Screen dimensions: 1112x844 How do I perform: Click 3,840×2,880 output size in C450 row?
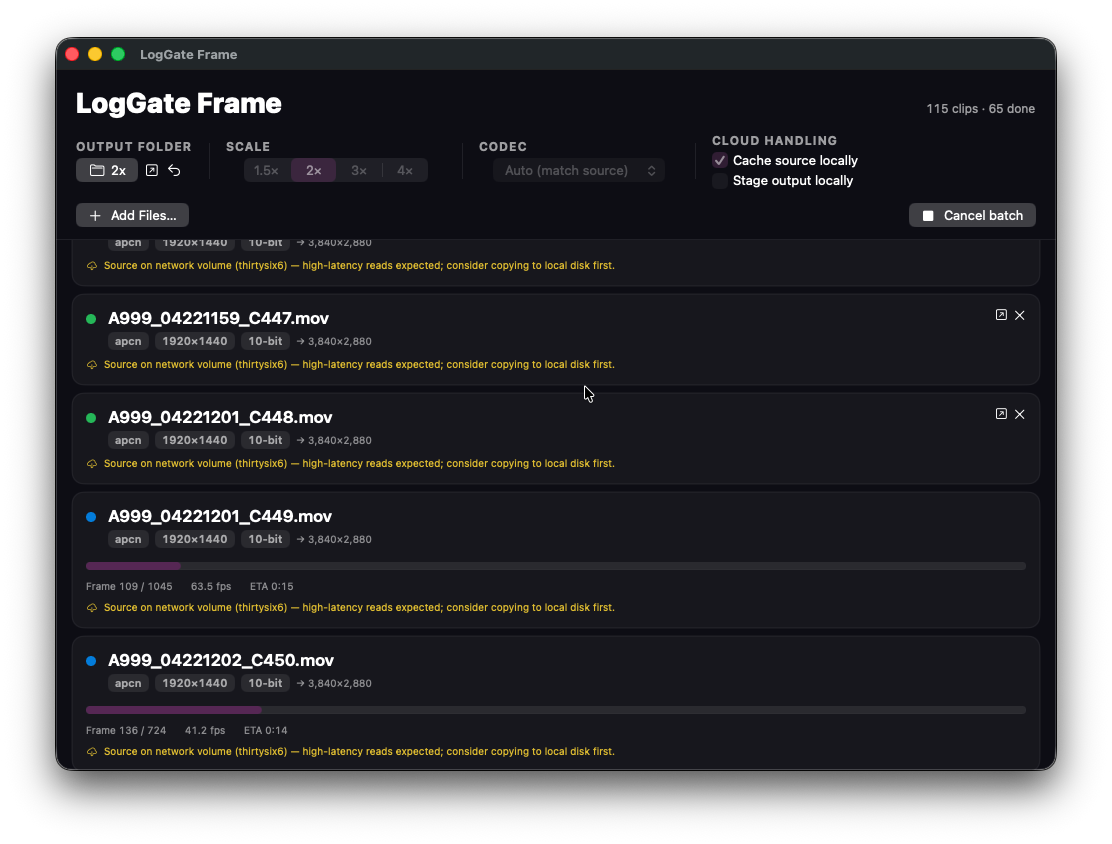point(334,683)
